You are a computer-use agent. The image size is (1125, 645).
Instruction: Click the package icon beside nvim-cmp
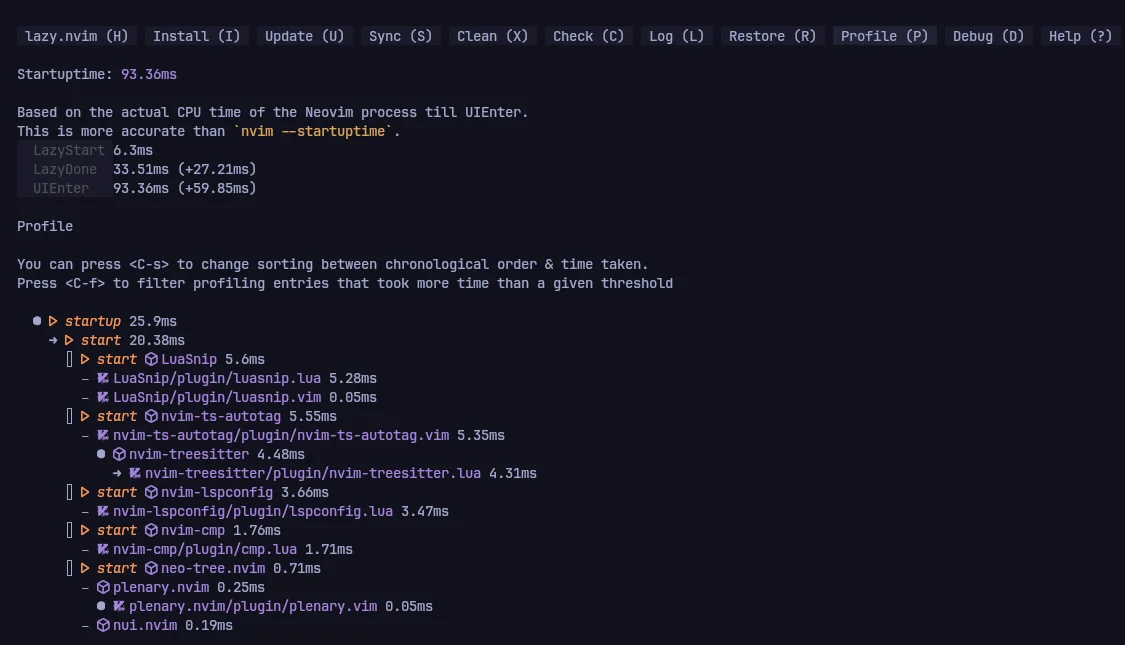tap(151, 530)
